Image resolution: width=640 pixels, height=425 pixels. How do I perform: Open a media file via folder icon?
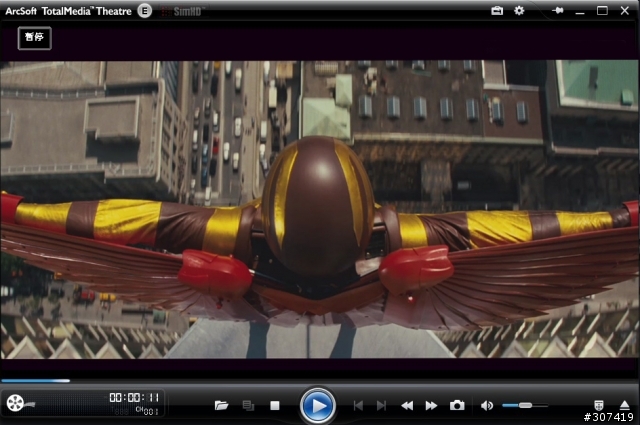221,405
